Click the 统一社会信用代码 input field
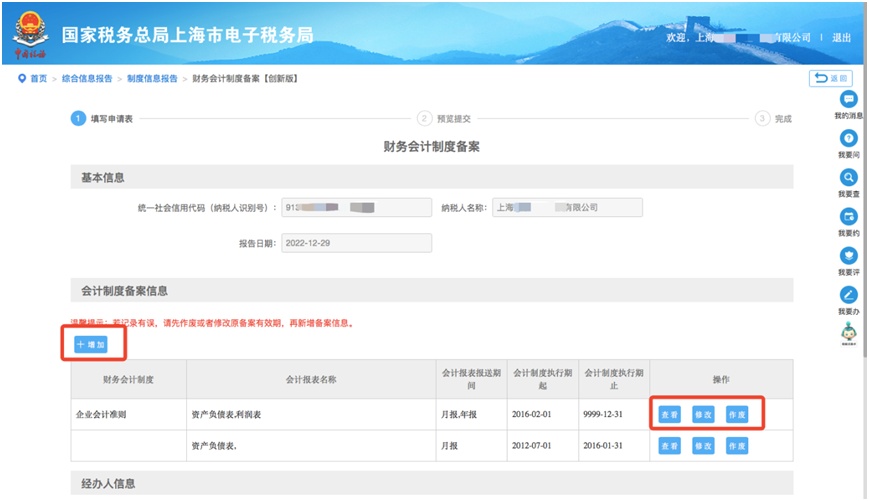869x501 pixels. click(x=356, y=207)
